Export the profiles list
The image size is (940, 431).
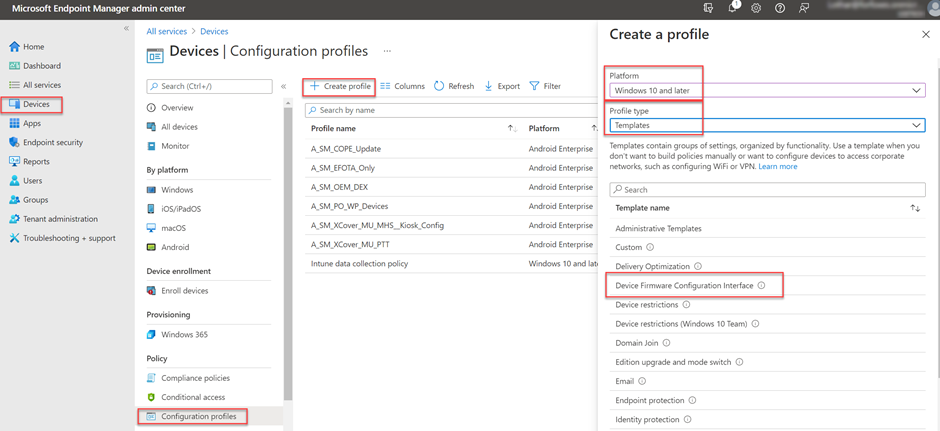coord(502,86)
